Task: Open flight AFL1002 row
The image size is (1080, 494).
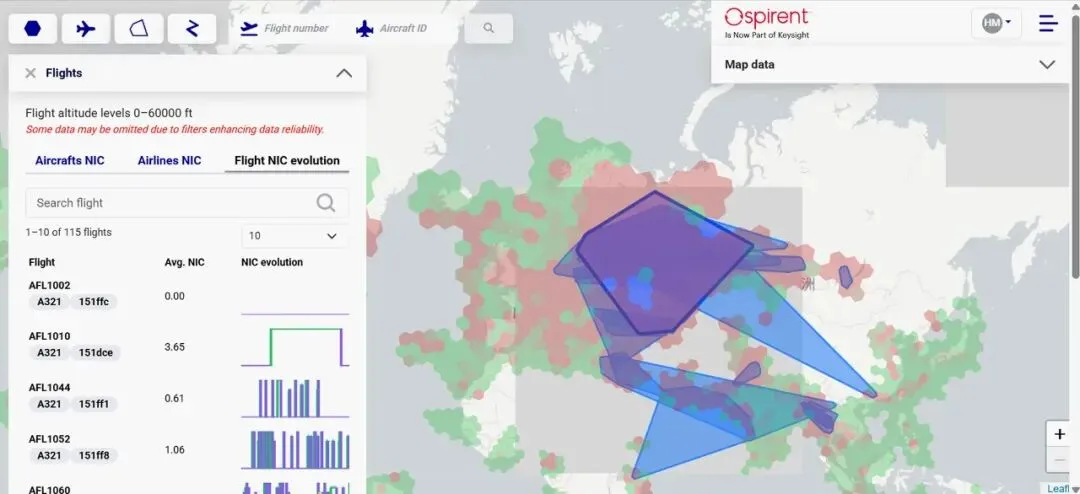Action: [187, 296]
